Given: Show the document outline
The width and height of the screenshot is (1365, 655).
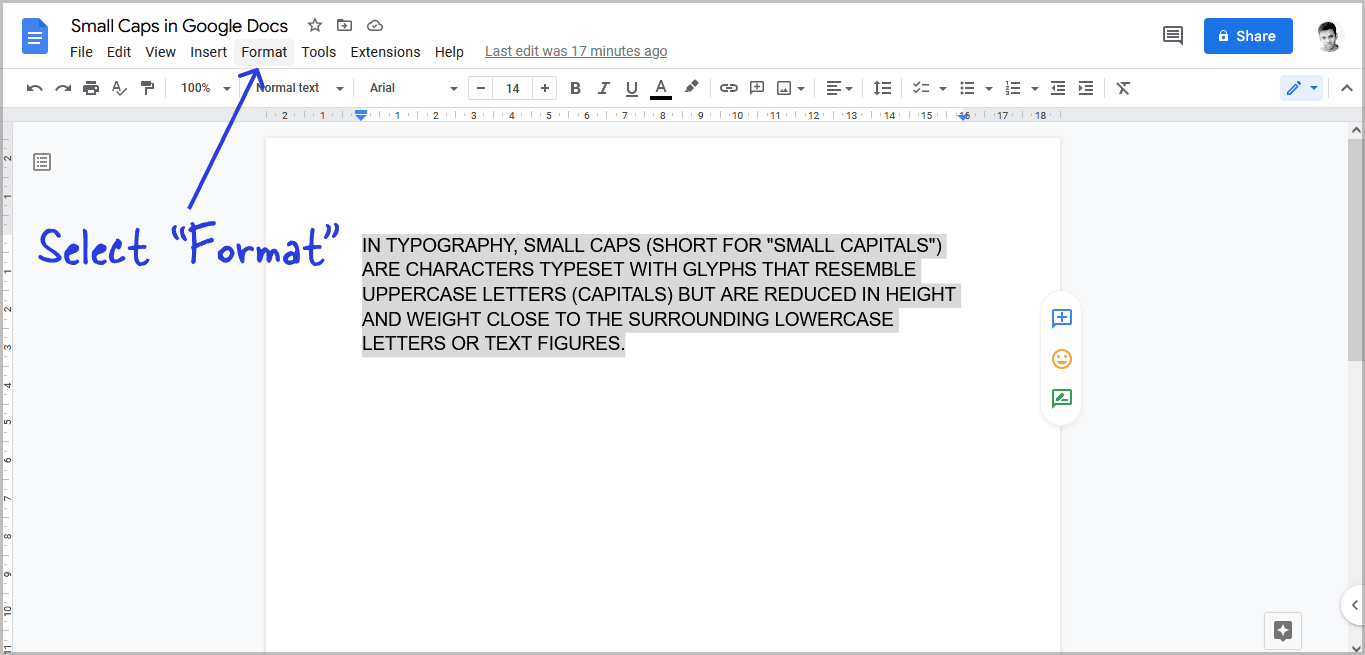Looking at the screenshot, I should click(42, 161).
